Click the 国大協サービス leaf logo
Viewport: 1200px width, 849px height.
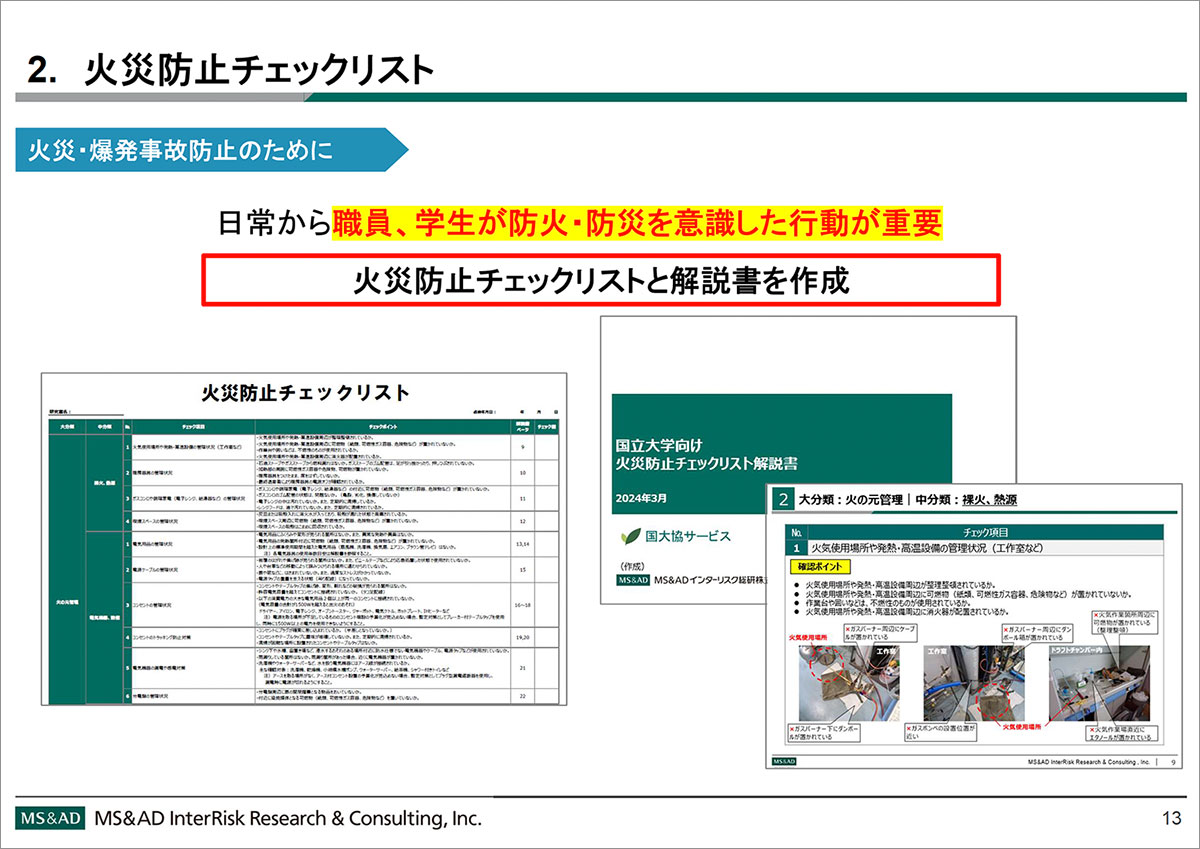tap(630, 535)
